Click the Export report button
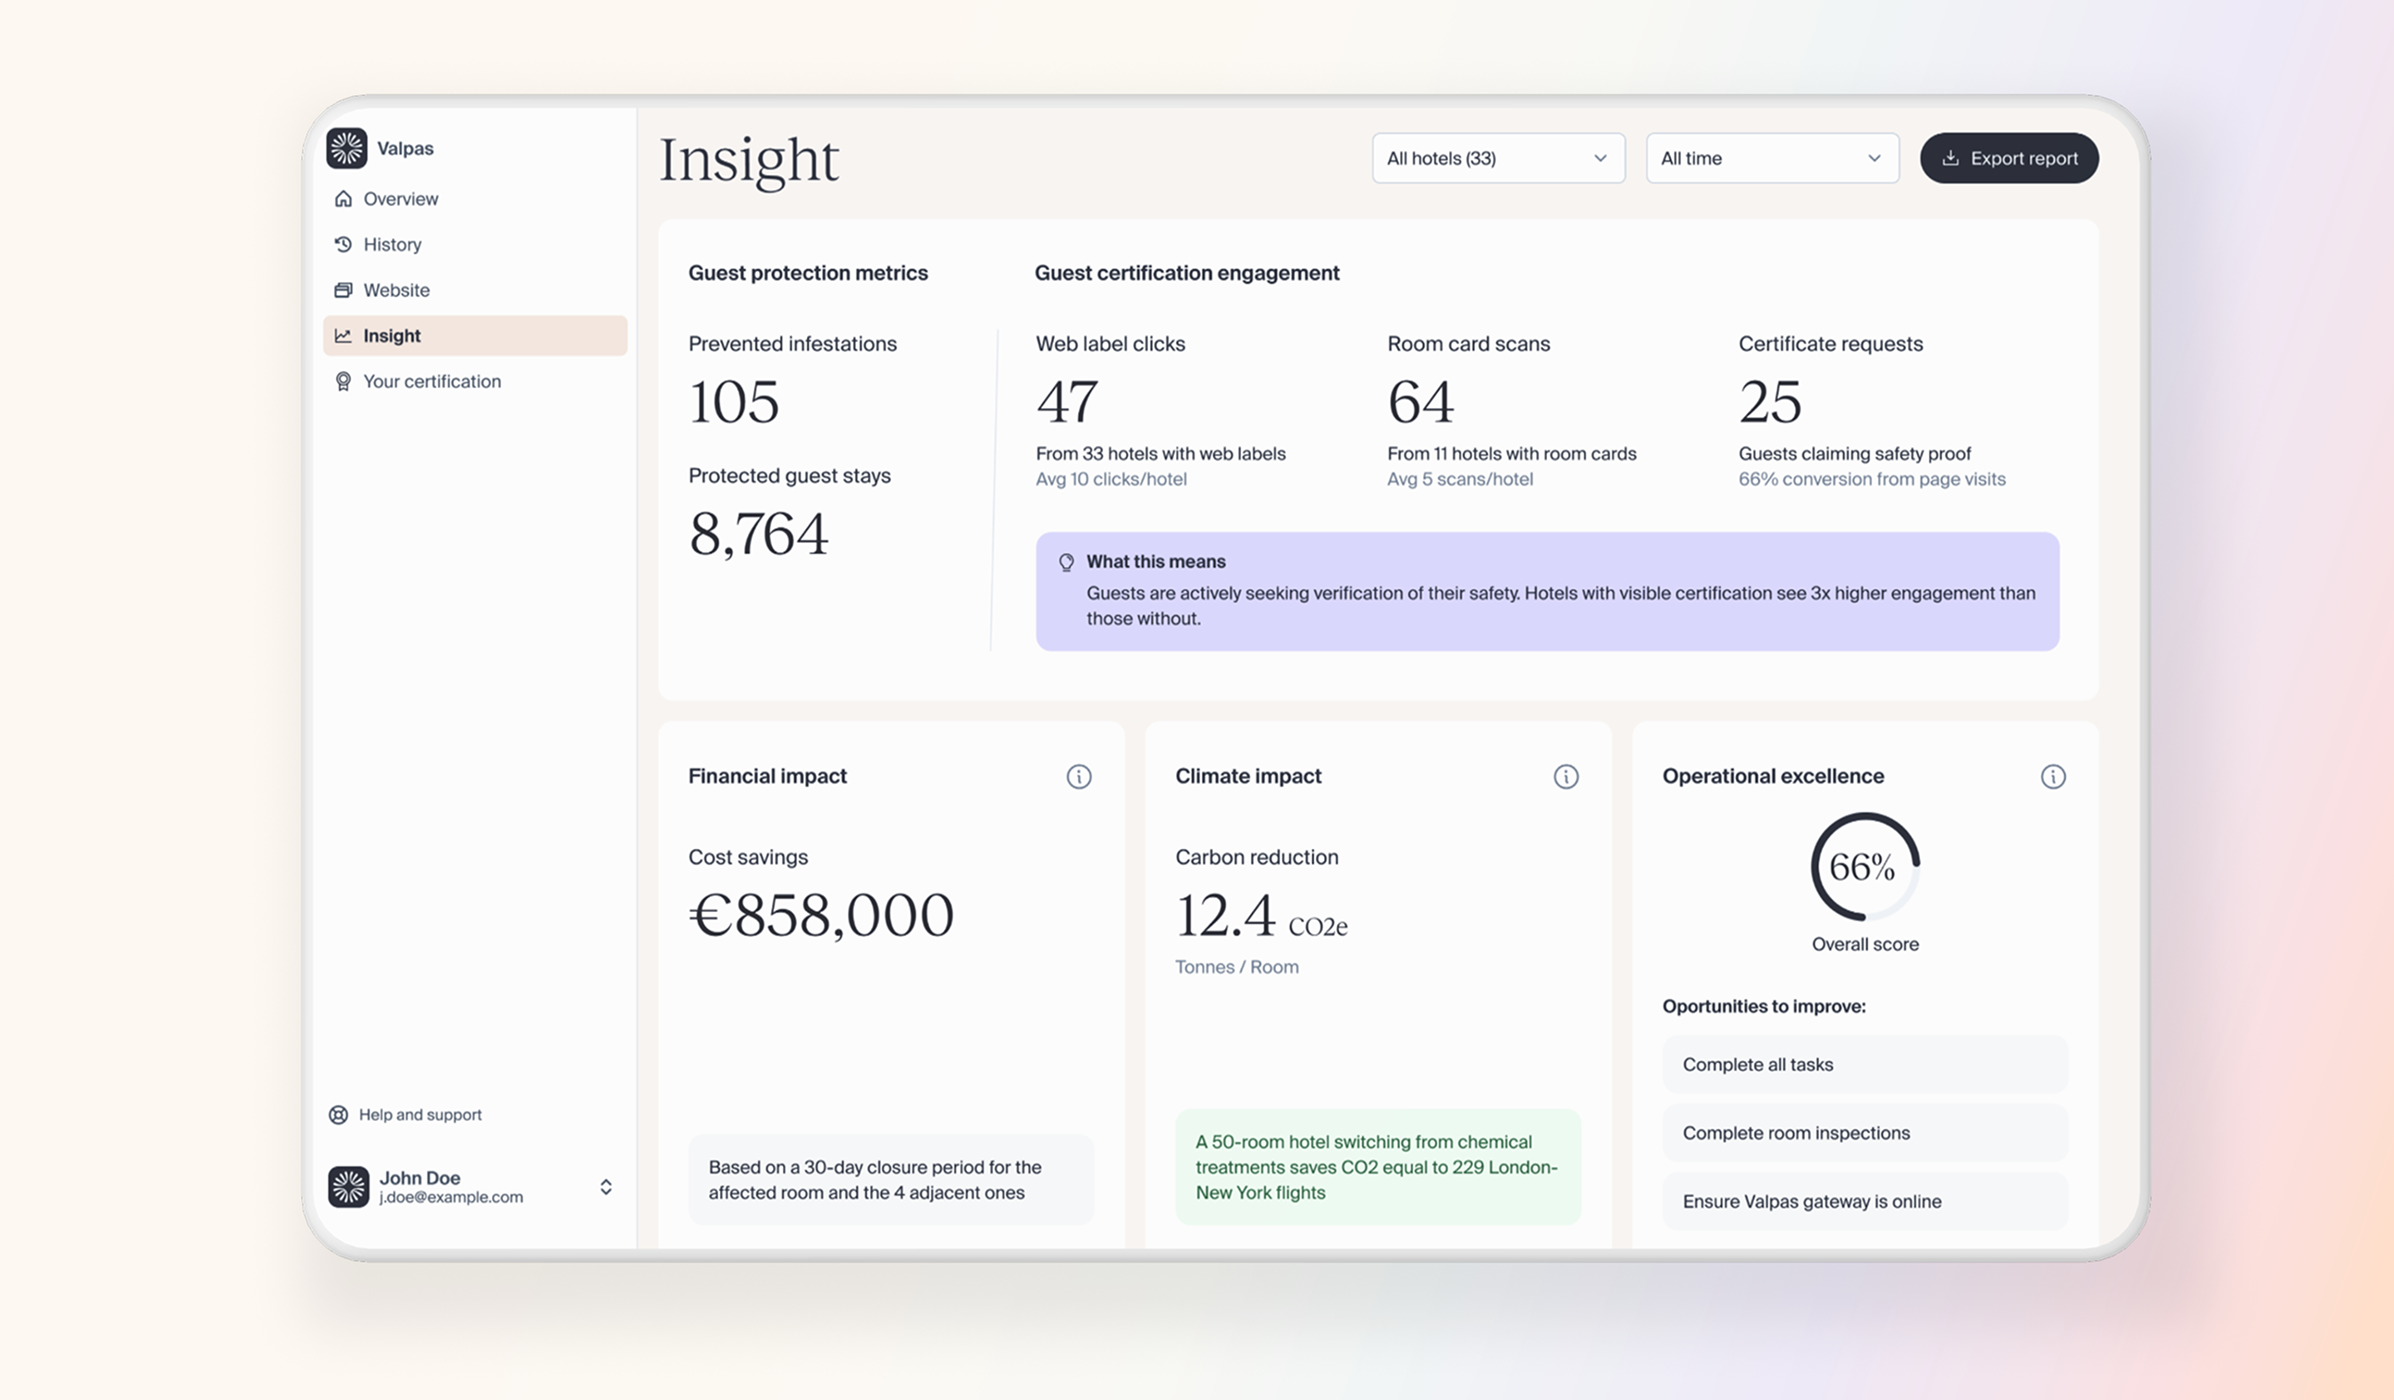The width and height of the screenshot is (2394, 1400). [2008, 158]
